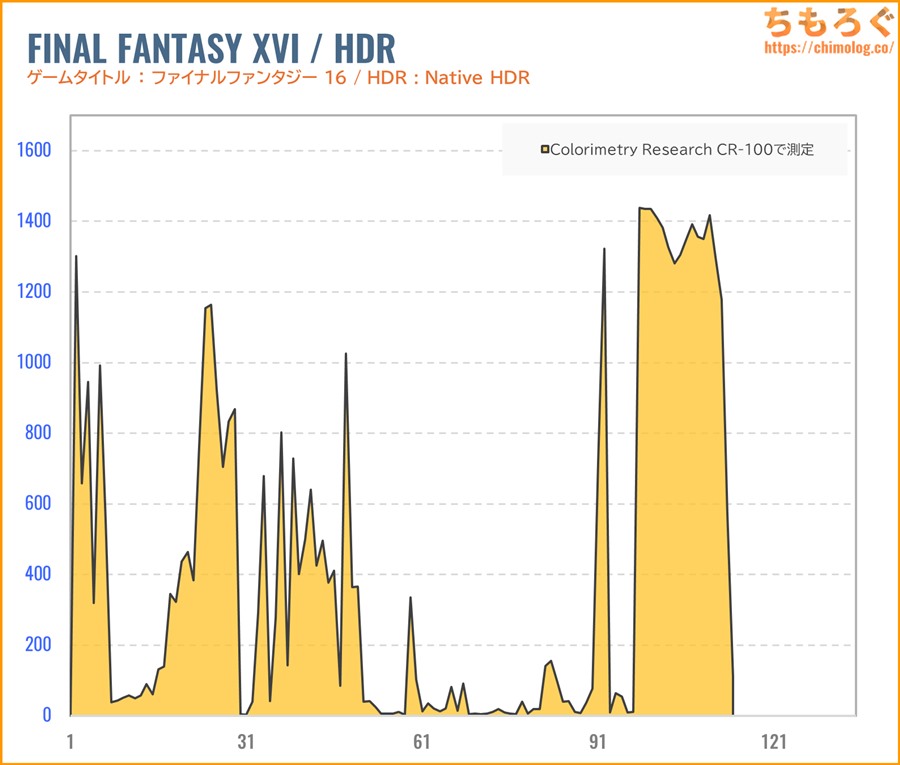Click the yellow legend color square
The width and height of the screenshot is (900, 765).
click(x=545, y=150)
